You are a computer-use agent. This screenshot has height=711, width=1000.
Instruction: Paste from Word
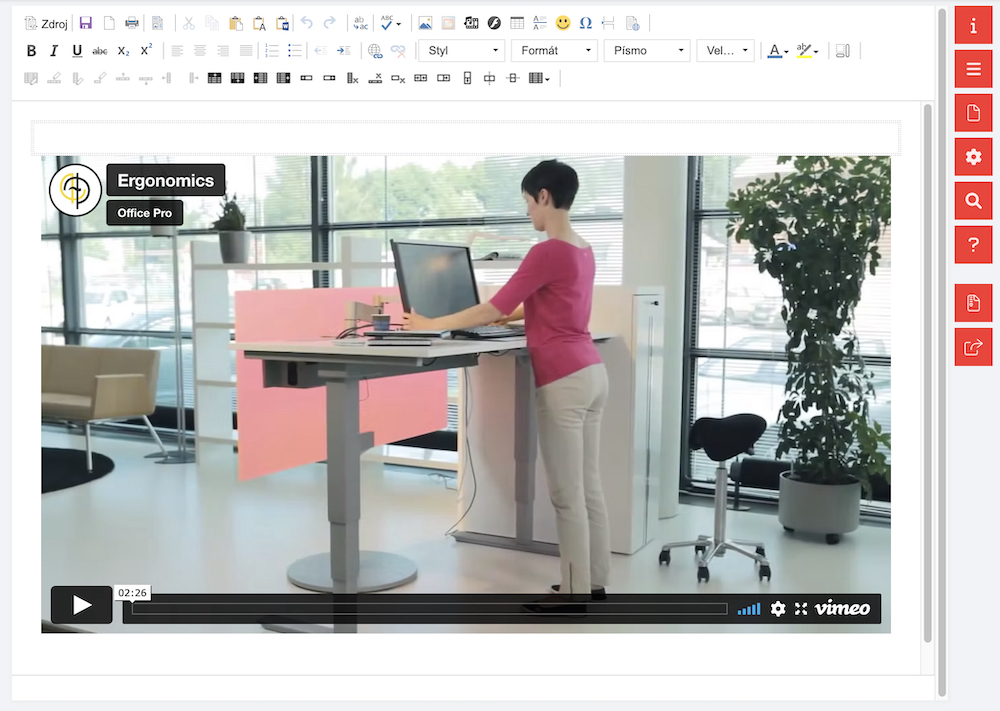[x=283, y=24]
